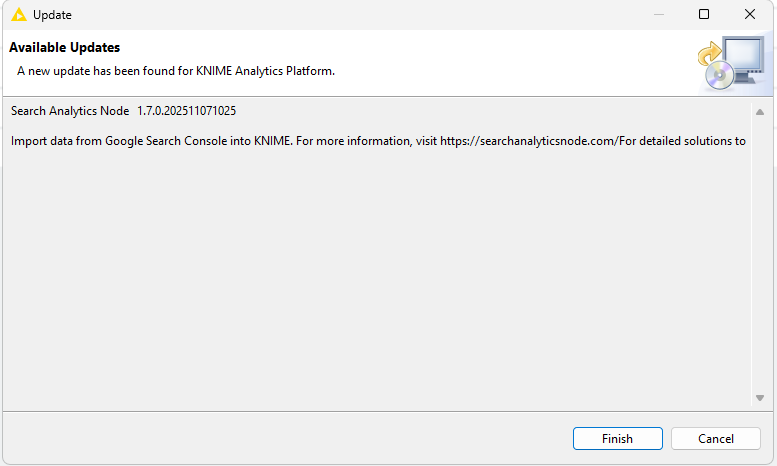This screenshot has height=466, width=777.
Task: Click the Available Updates heading
Action: (64, 48)
